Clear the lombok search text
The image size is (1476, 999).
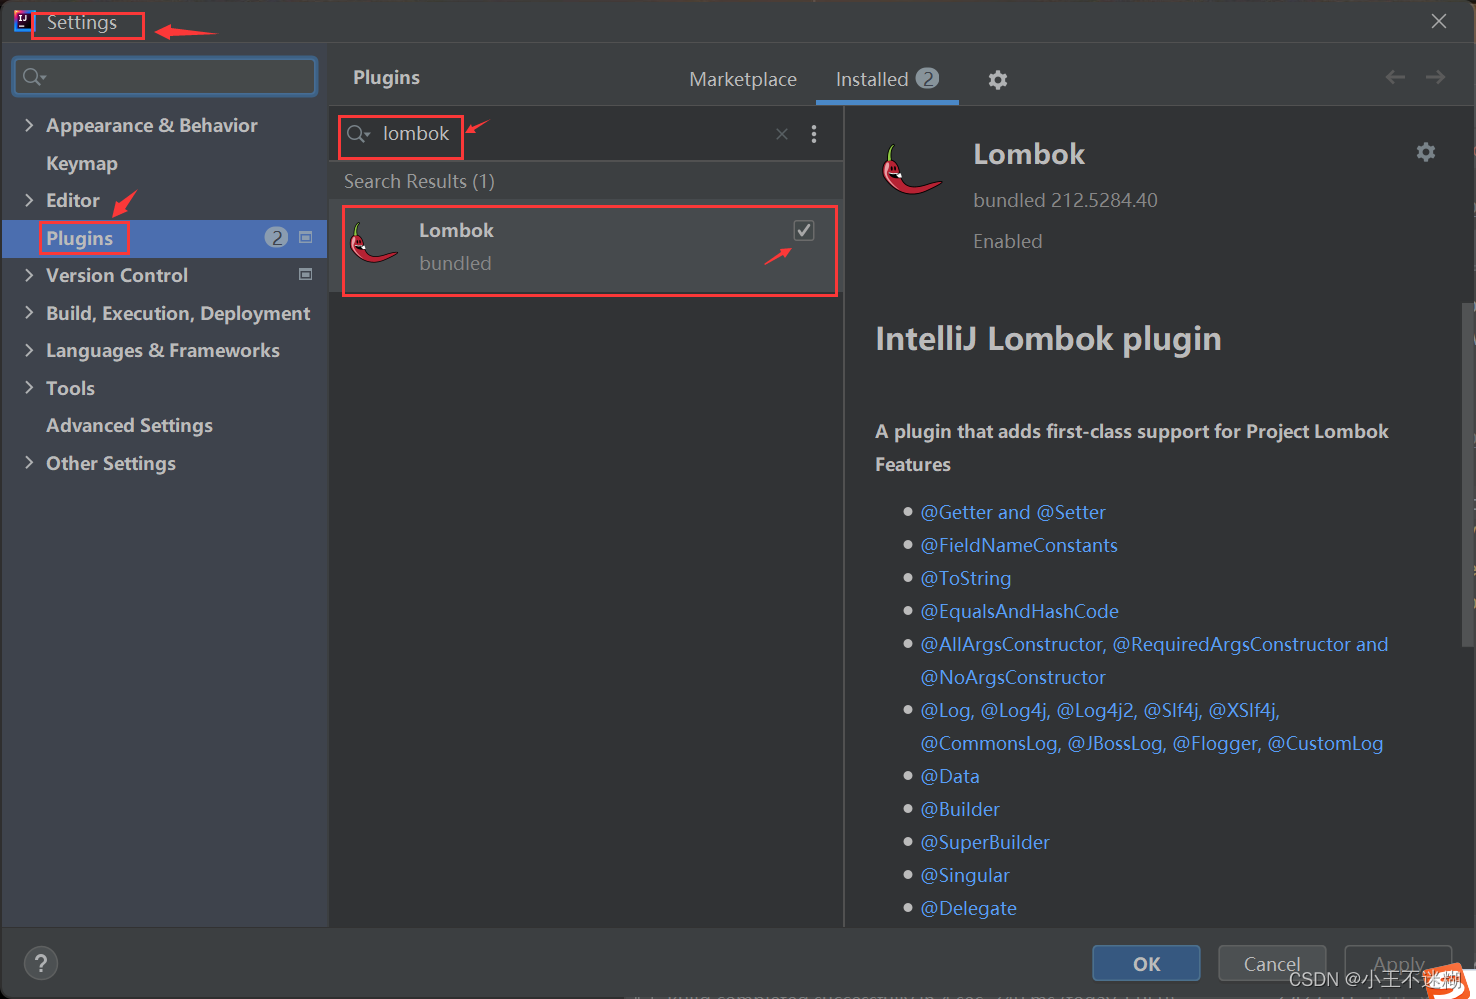(x=782, y=134)
